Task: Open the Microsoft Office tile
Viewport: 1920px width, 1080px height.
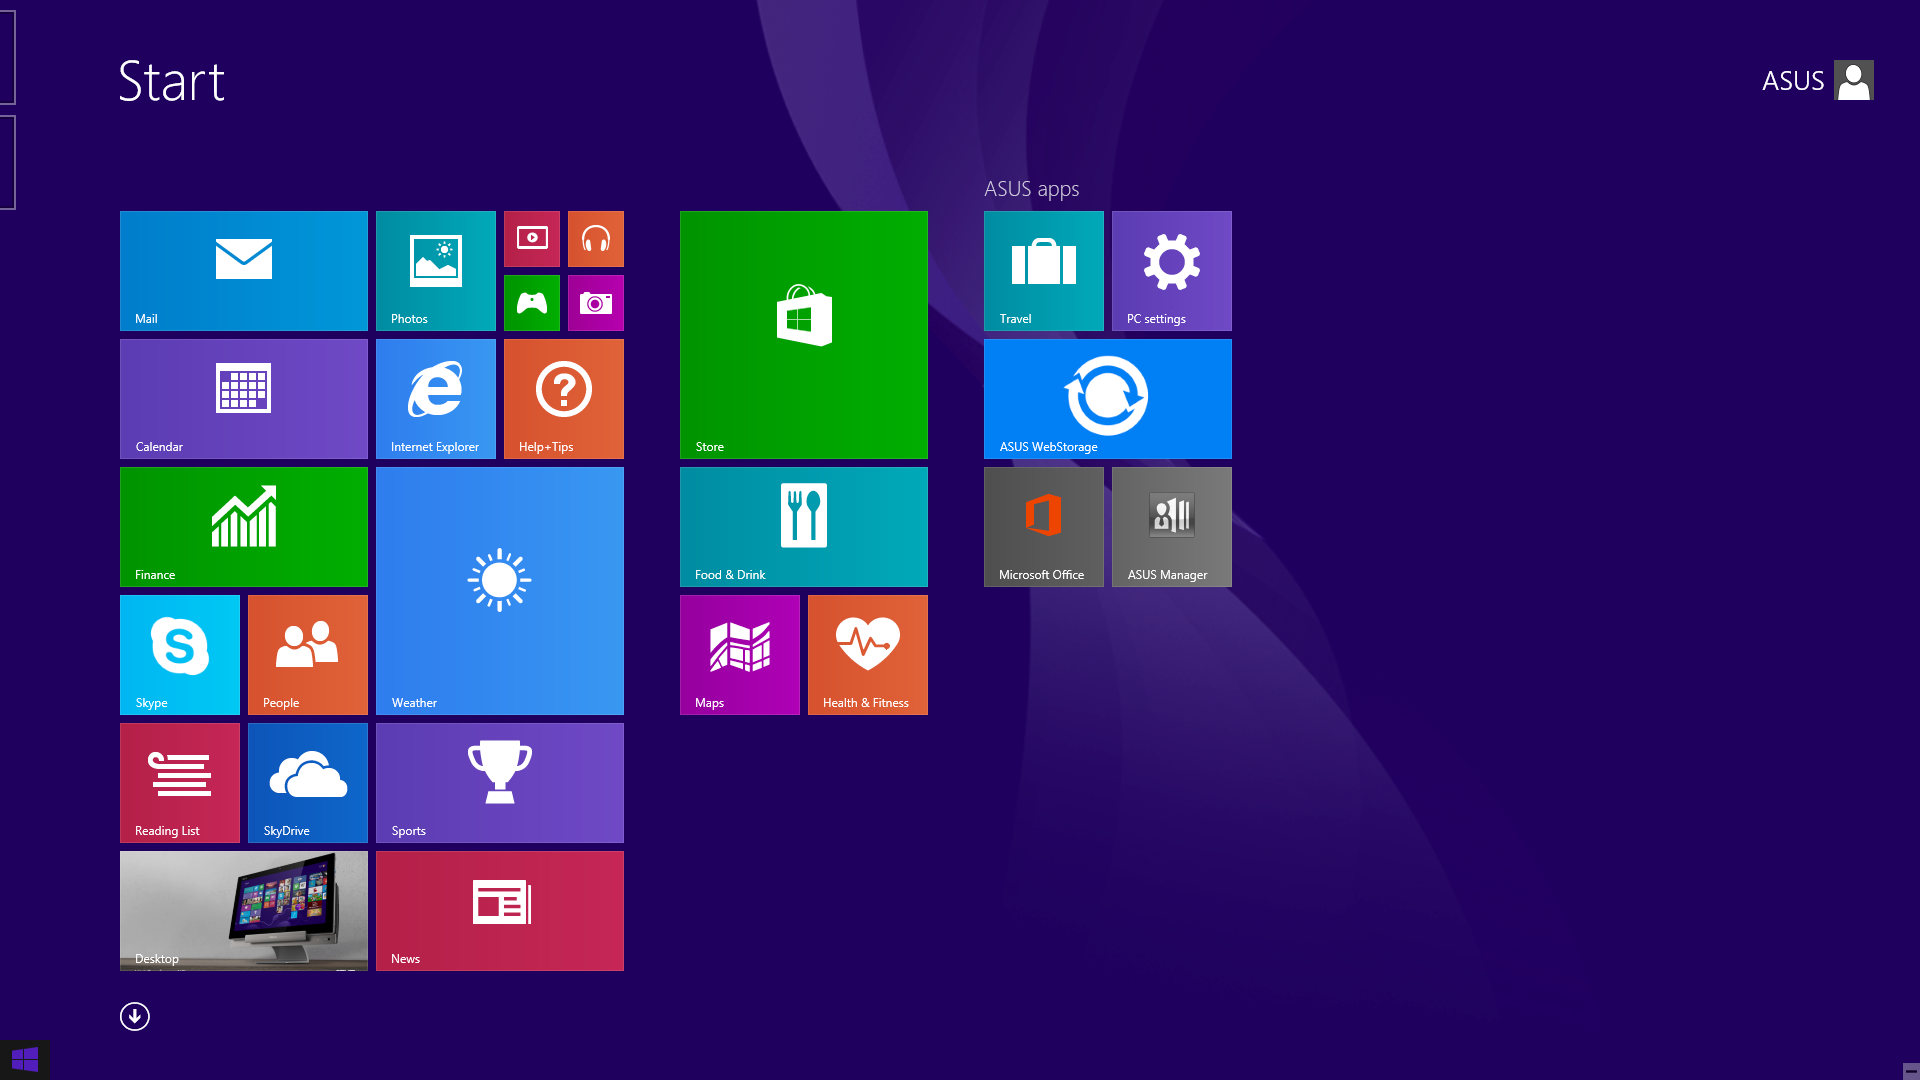Action: tap(1044, 527)
